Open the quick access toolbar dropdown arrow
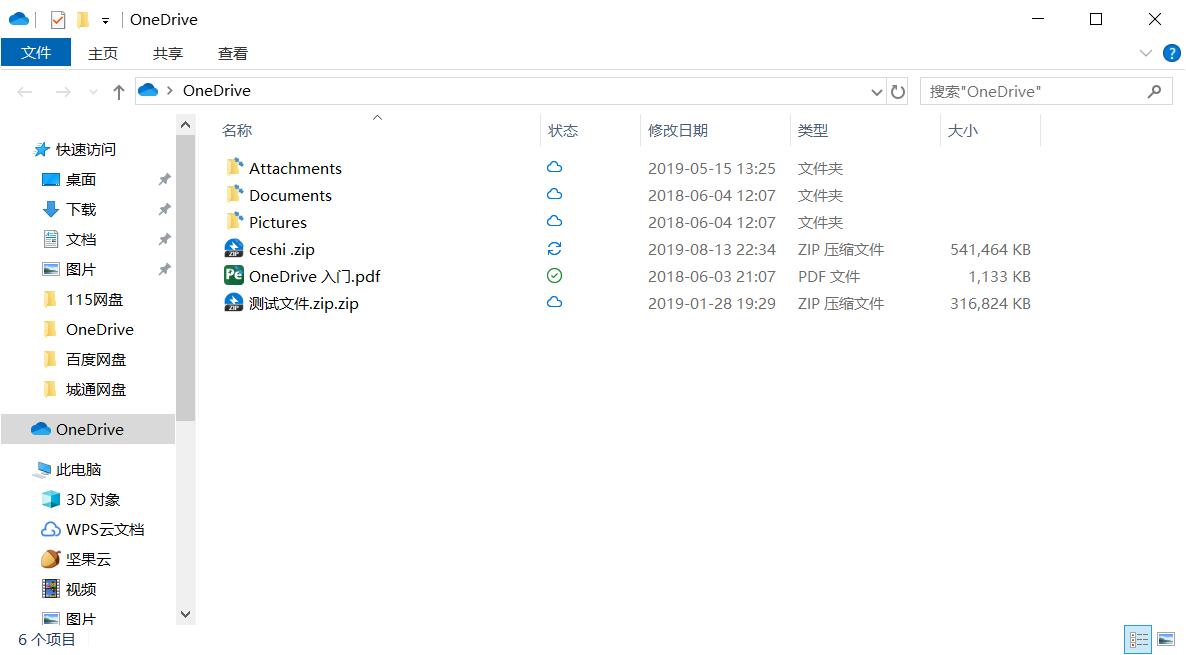 103,18
